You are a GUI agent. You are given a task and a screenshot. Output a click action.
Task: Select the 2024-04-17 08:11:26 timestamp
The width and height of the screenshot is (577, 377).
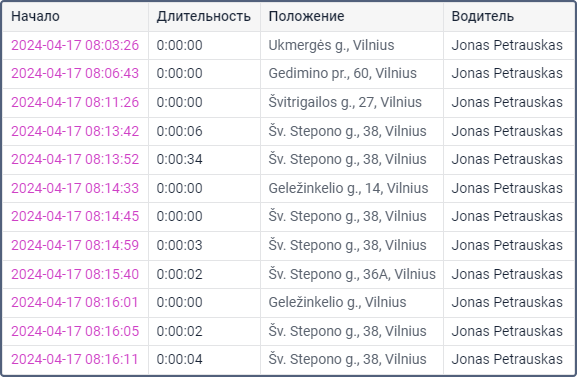point(75,102)
